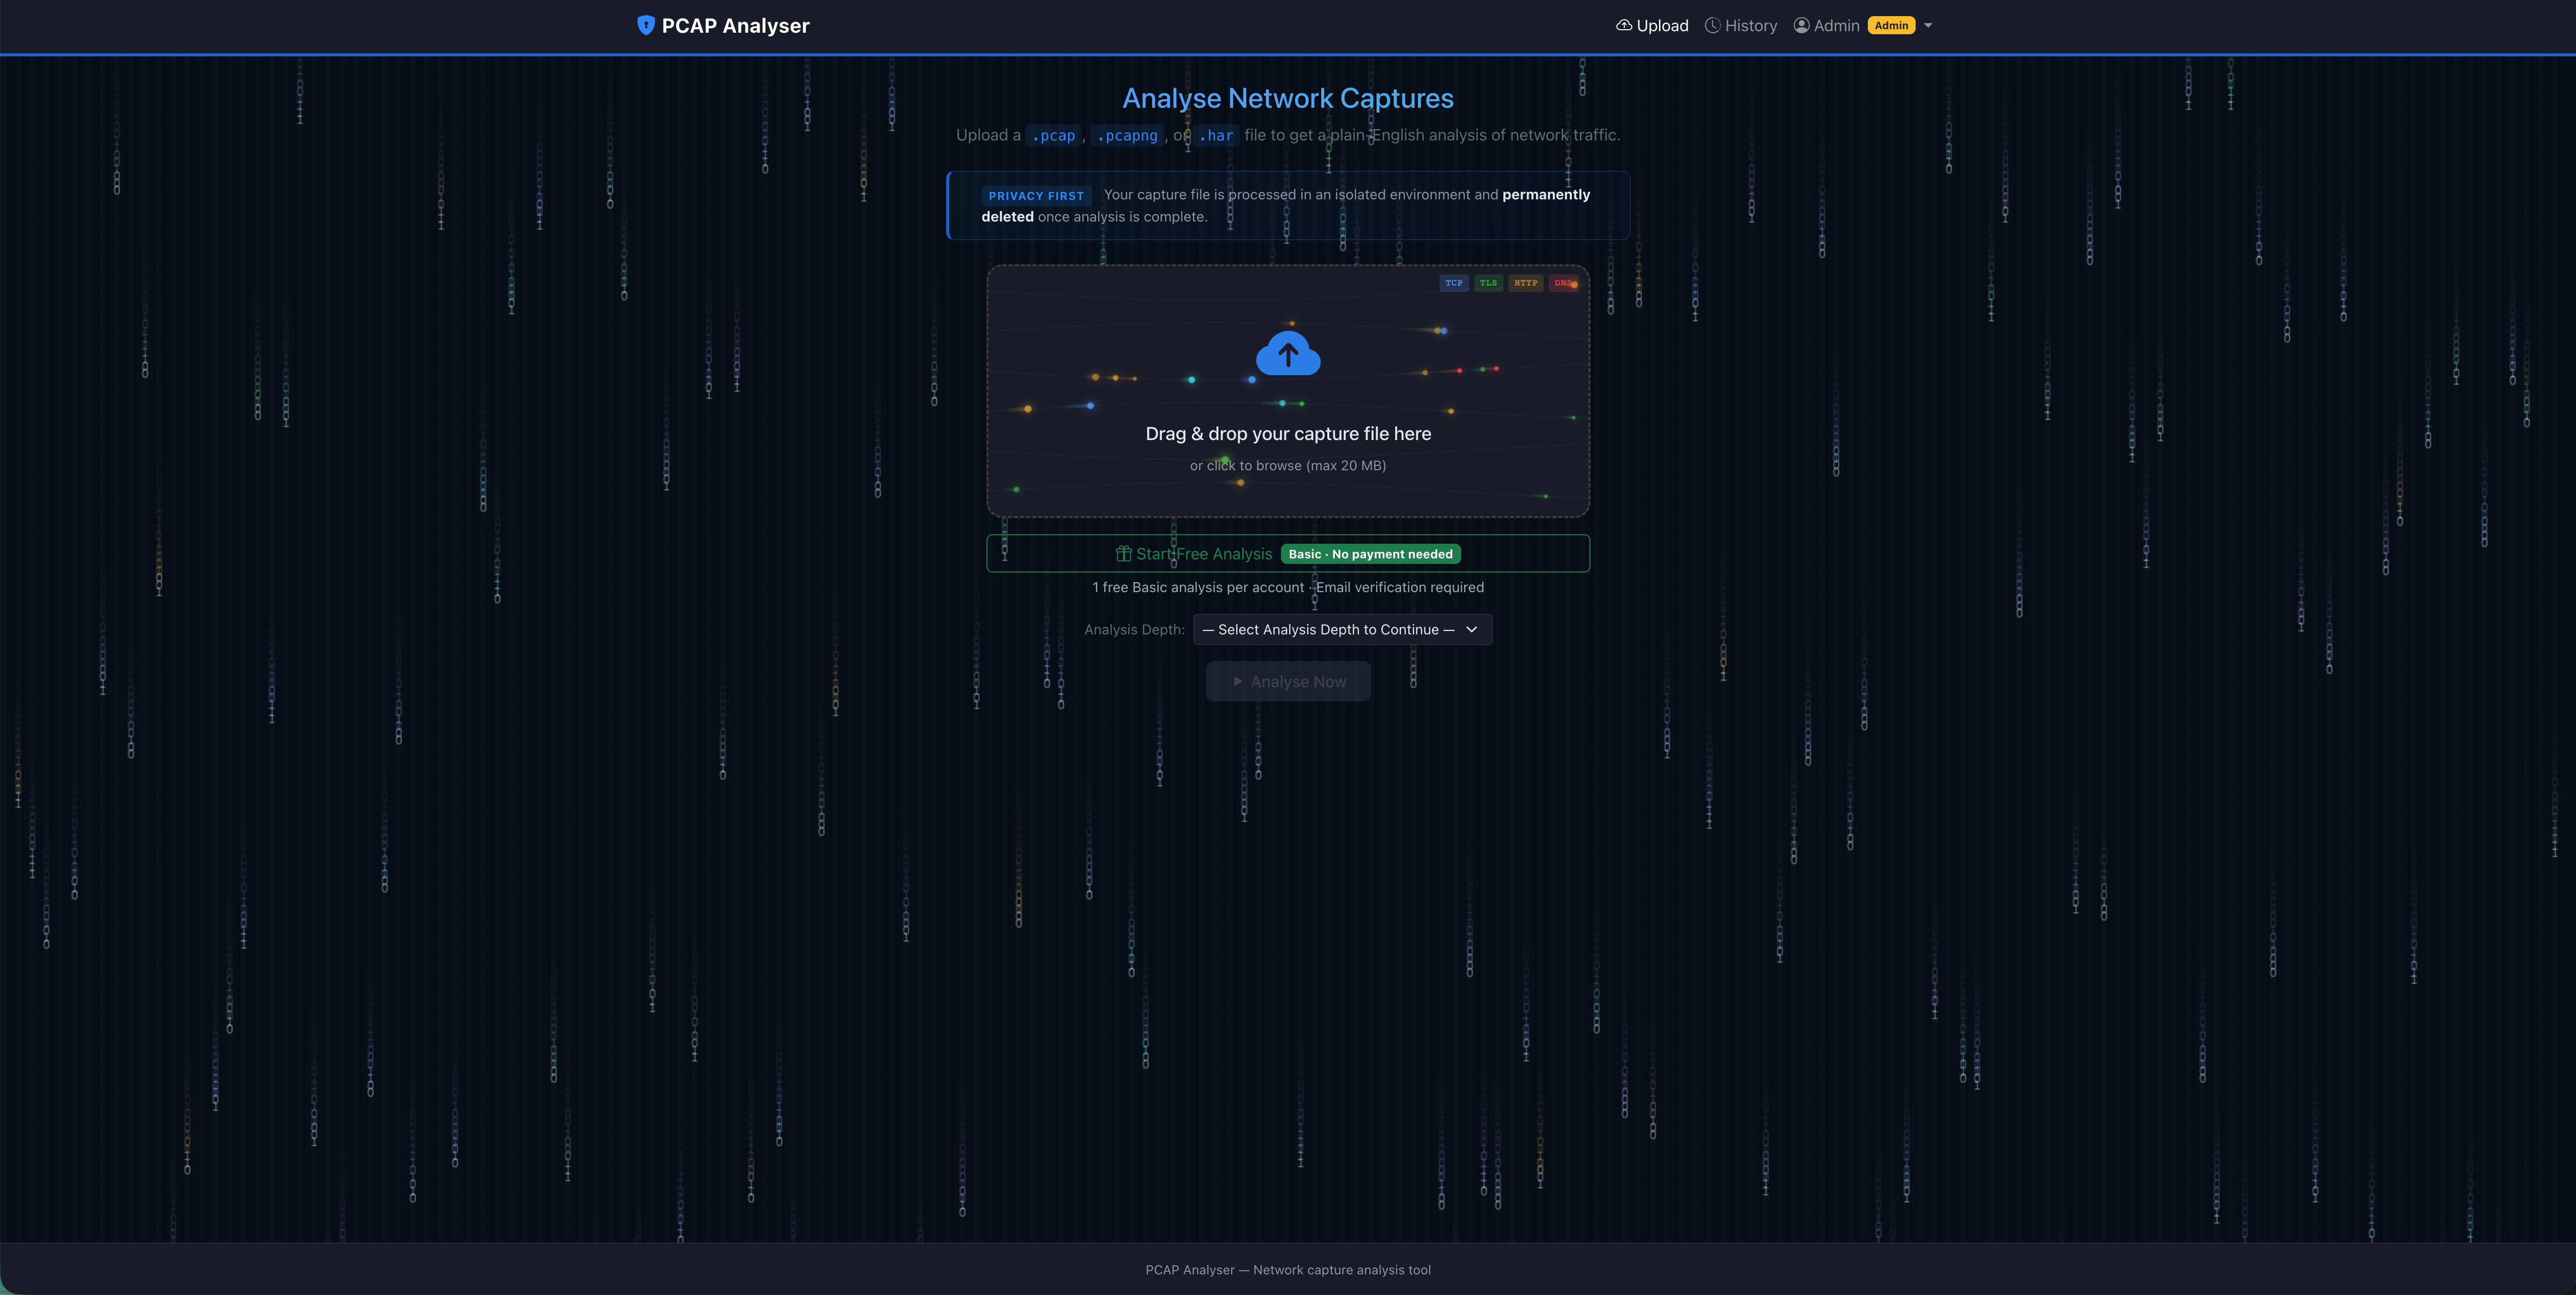Select the TLS protocol badge

1489,283
